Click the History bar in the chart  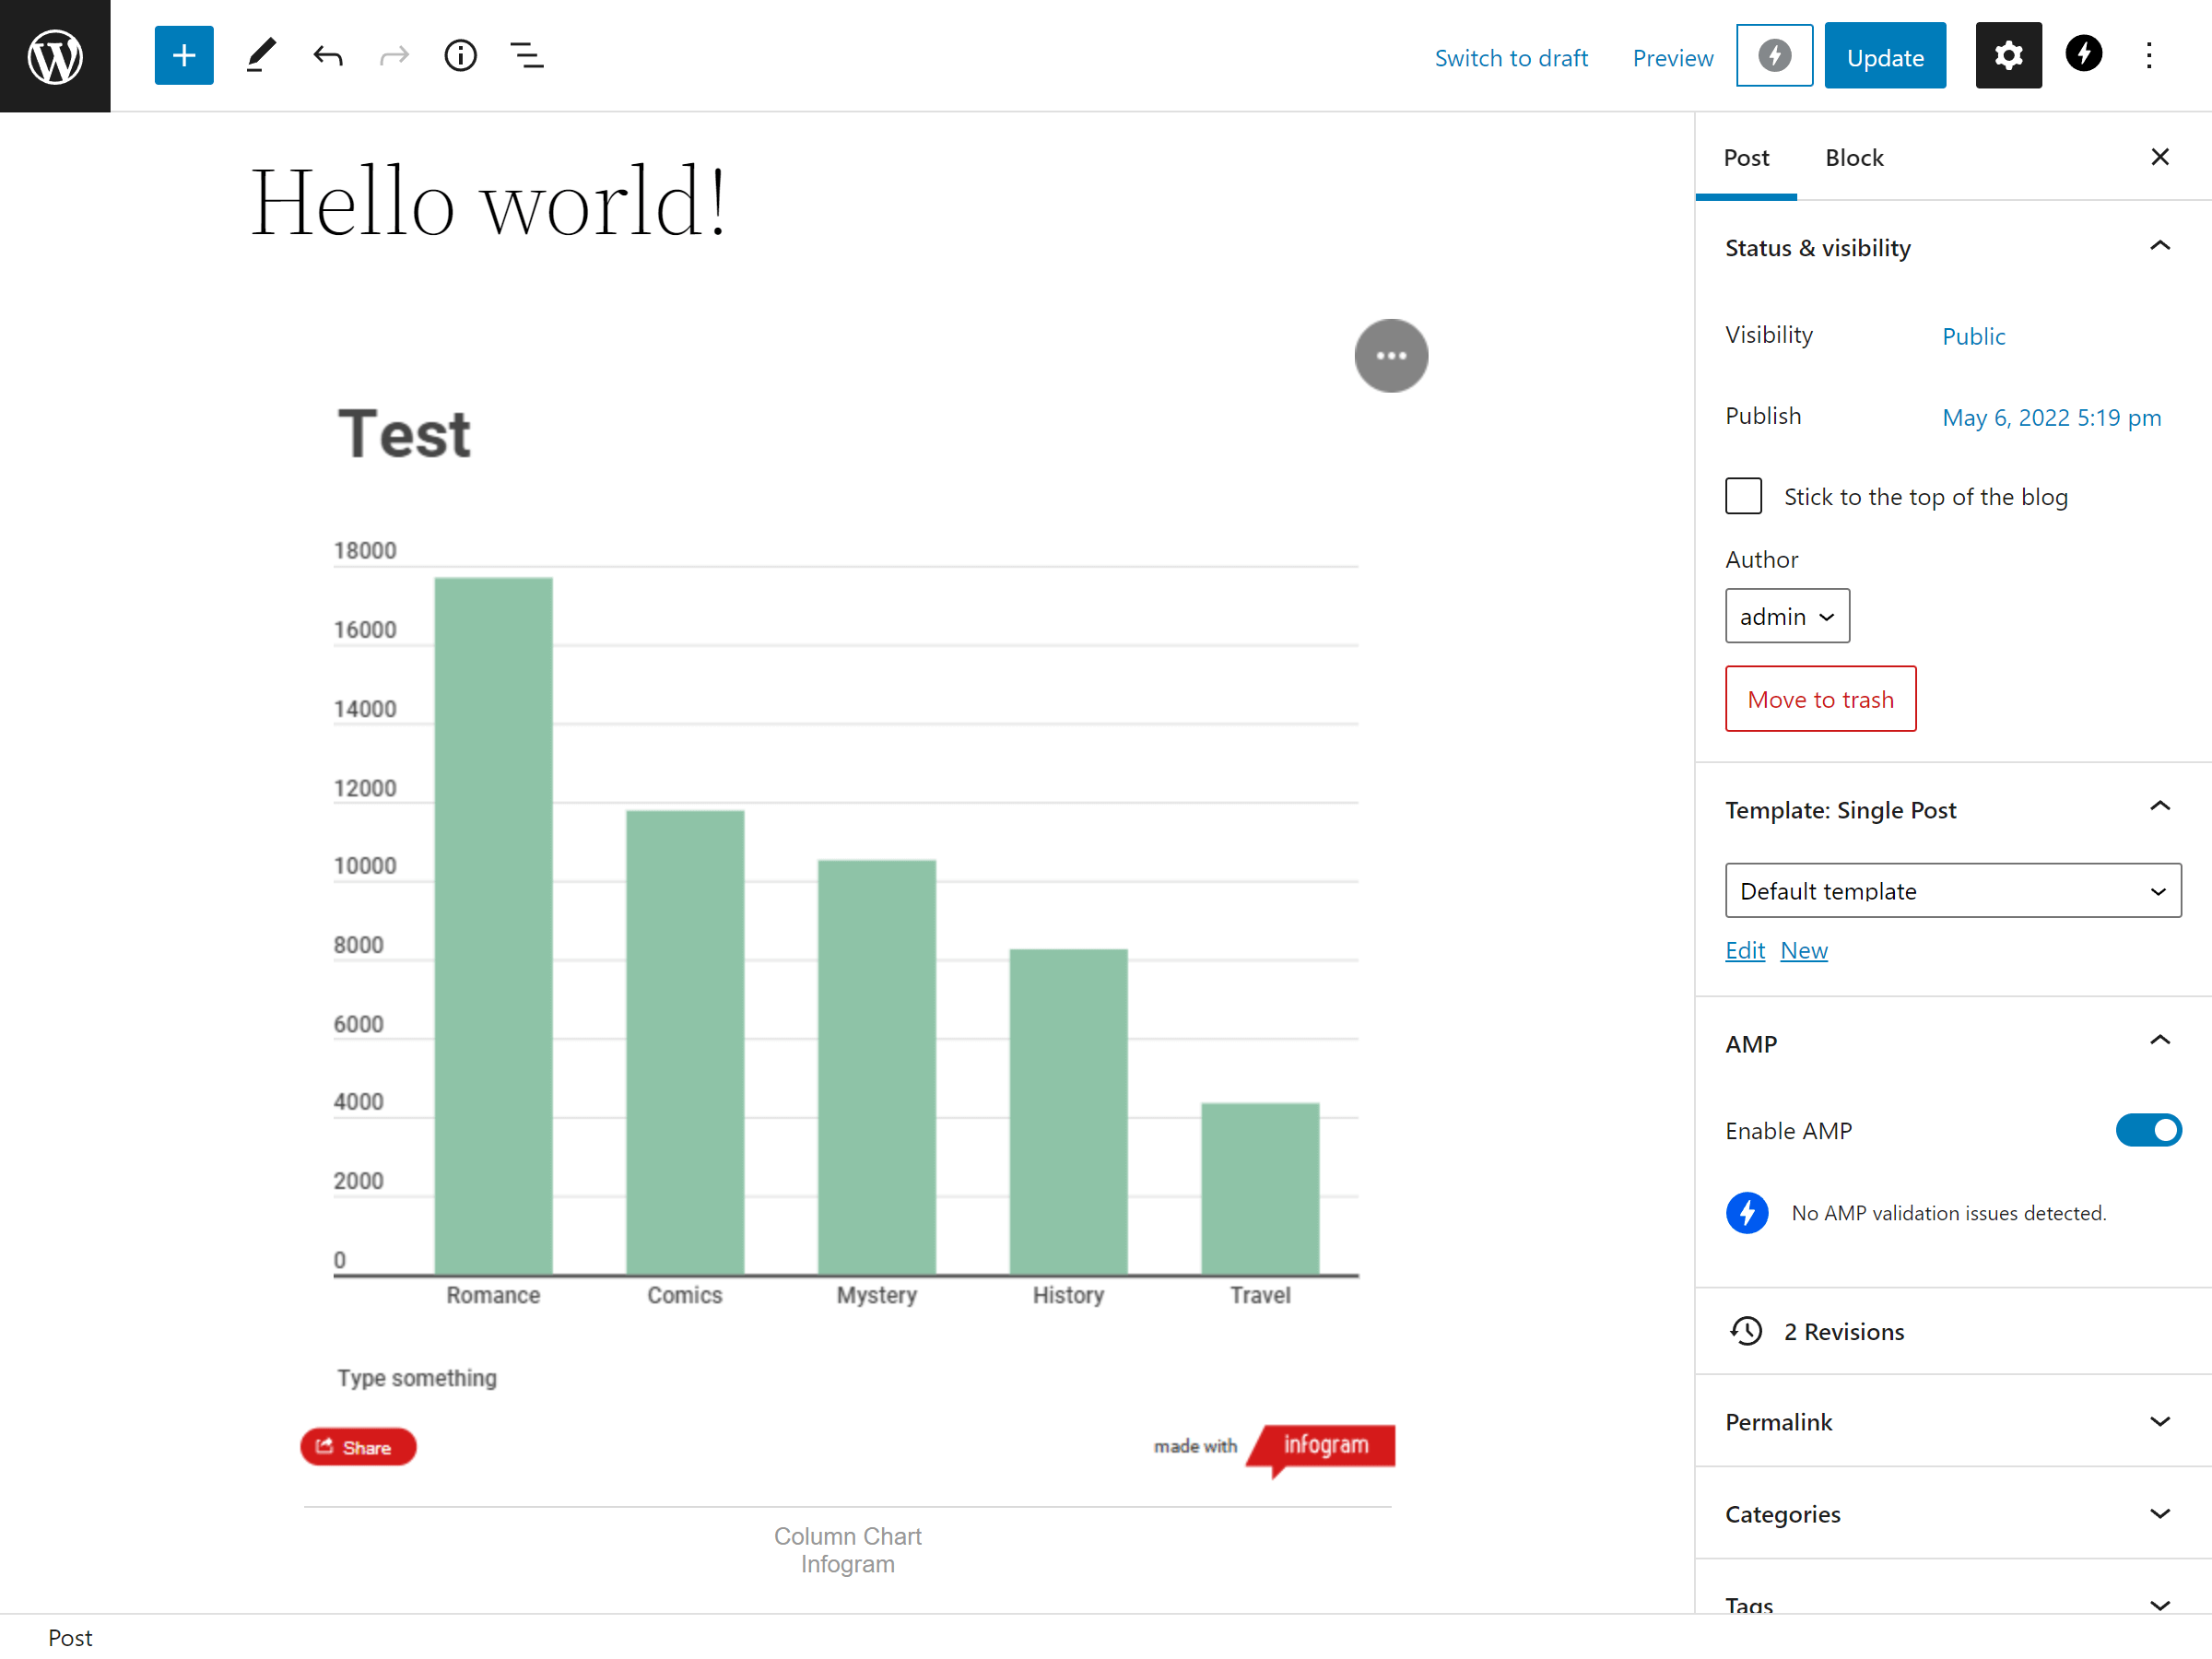click(1068, 1112)
